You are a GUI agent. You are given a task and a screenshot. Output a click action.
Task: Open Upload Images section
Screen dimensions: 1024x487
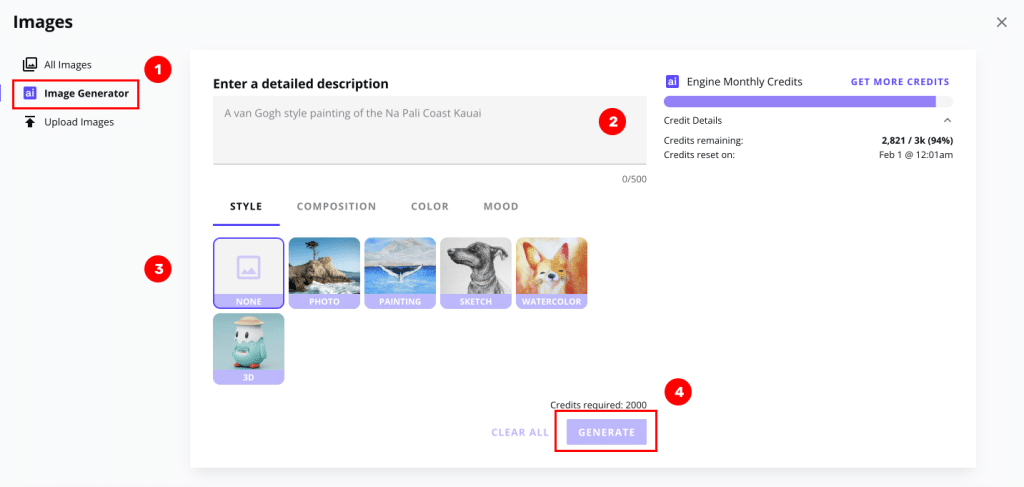pos(68,122)
